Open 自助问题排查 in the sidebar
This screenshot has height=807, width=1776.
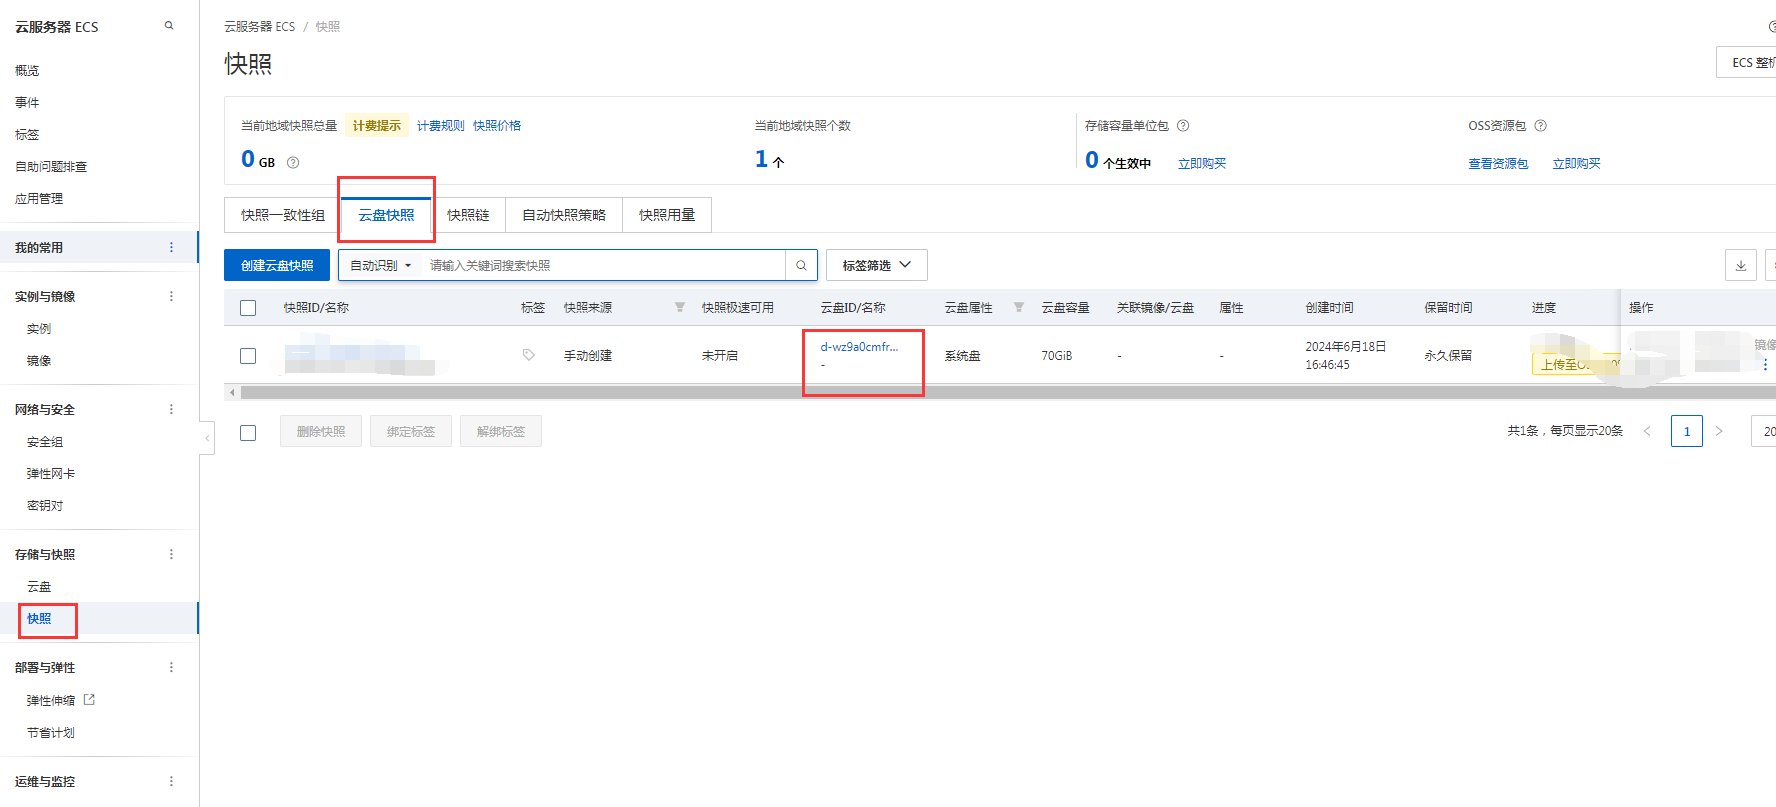click(51, 166)
